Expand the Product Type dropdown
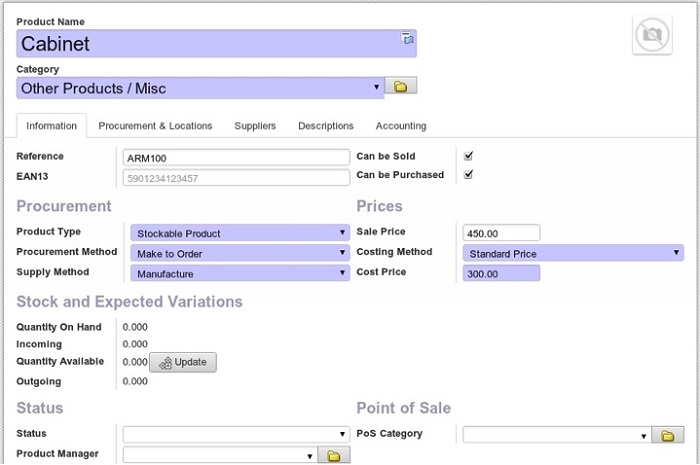 (240, 233)
